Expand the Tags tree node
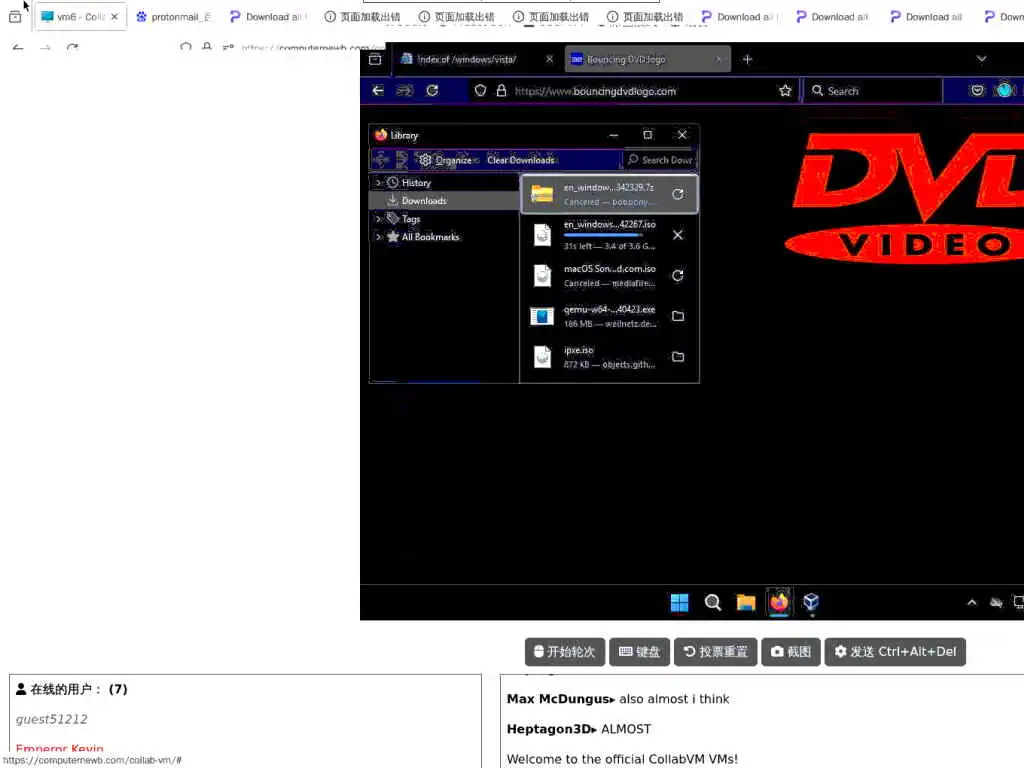Image resolution: width=1024 pixels, height=768 pixels. pos(378,219)
